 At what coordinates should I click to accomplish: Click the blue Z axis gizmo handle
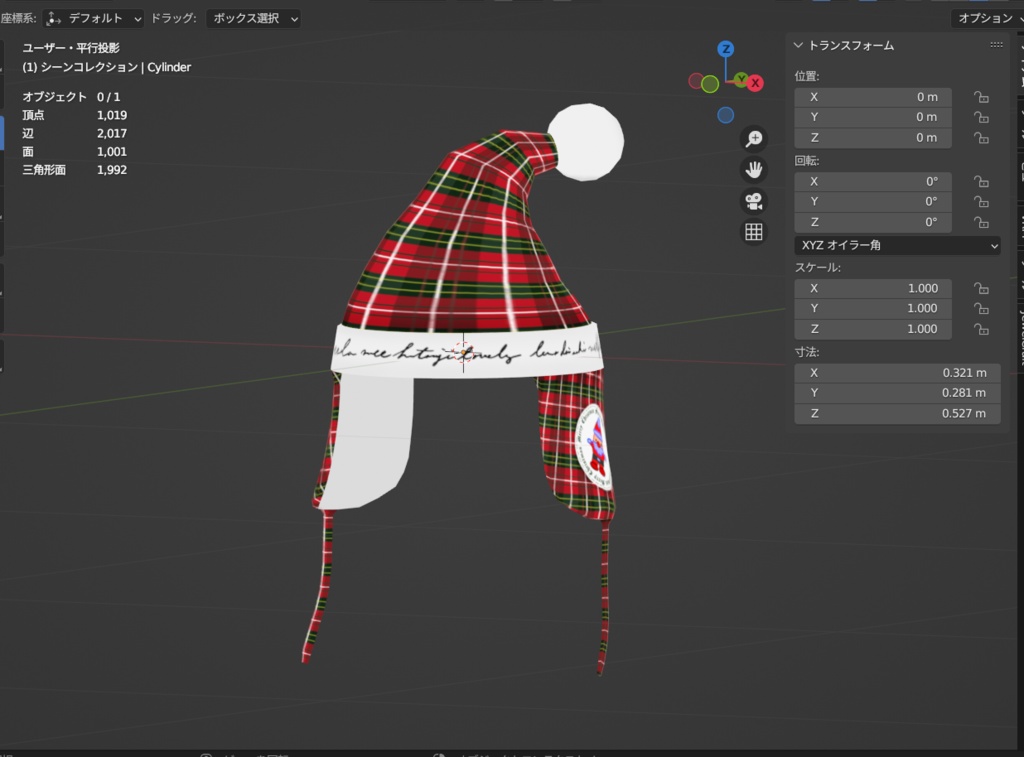pyautogui.click(x=726, y=49)
